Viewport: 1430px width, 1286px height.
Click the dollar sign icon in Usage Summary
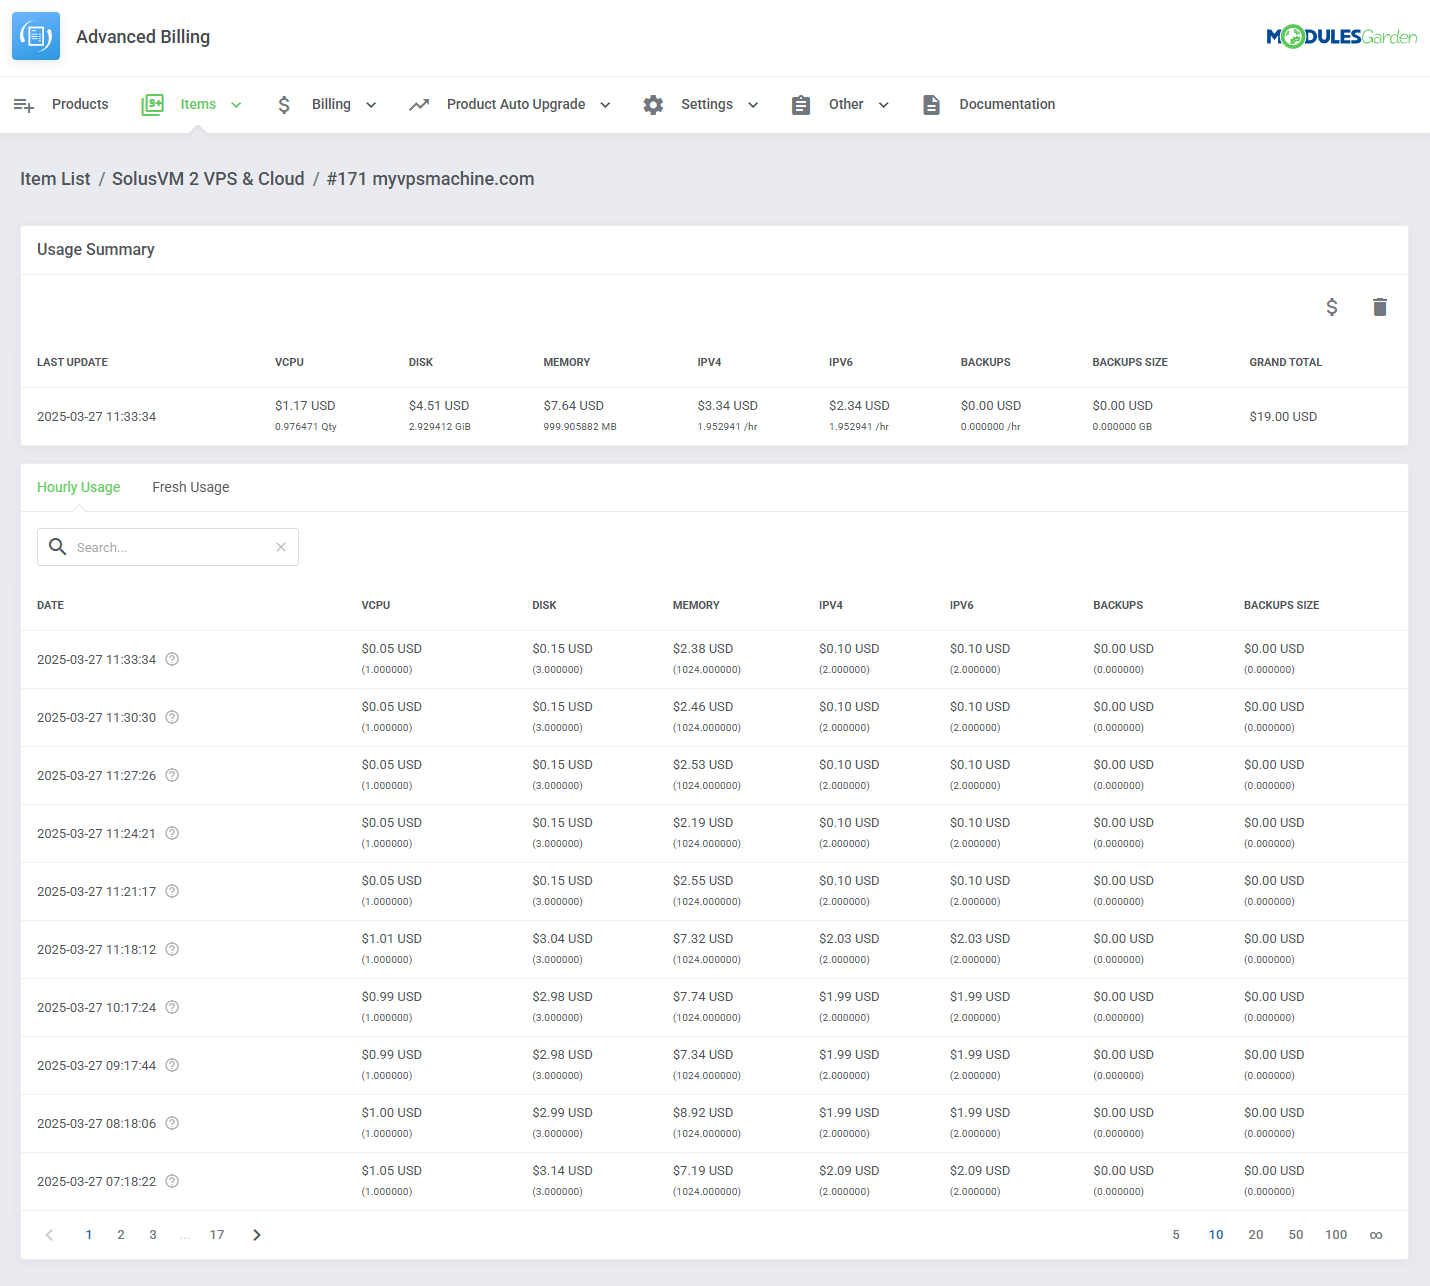click(1331, 307)
